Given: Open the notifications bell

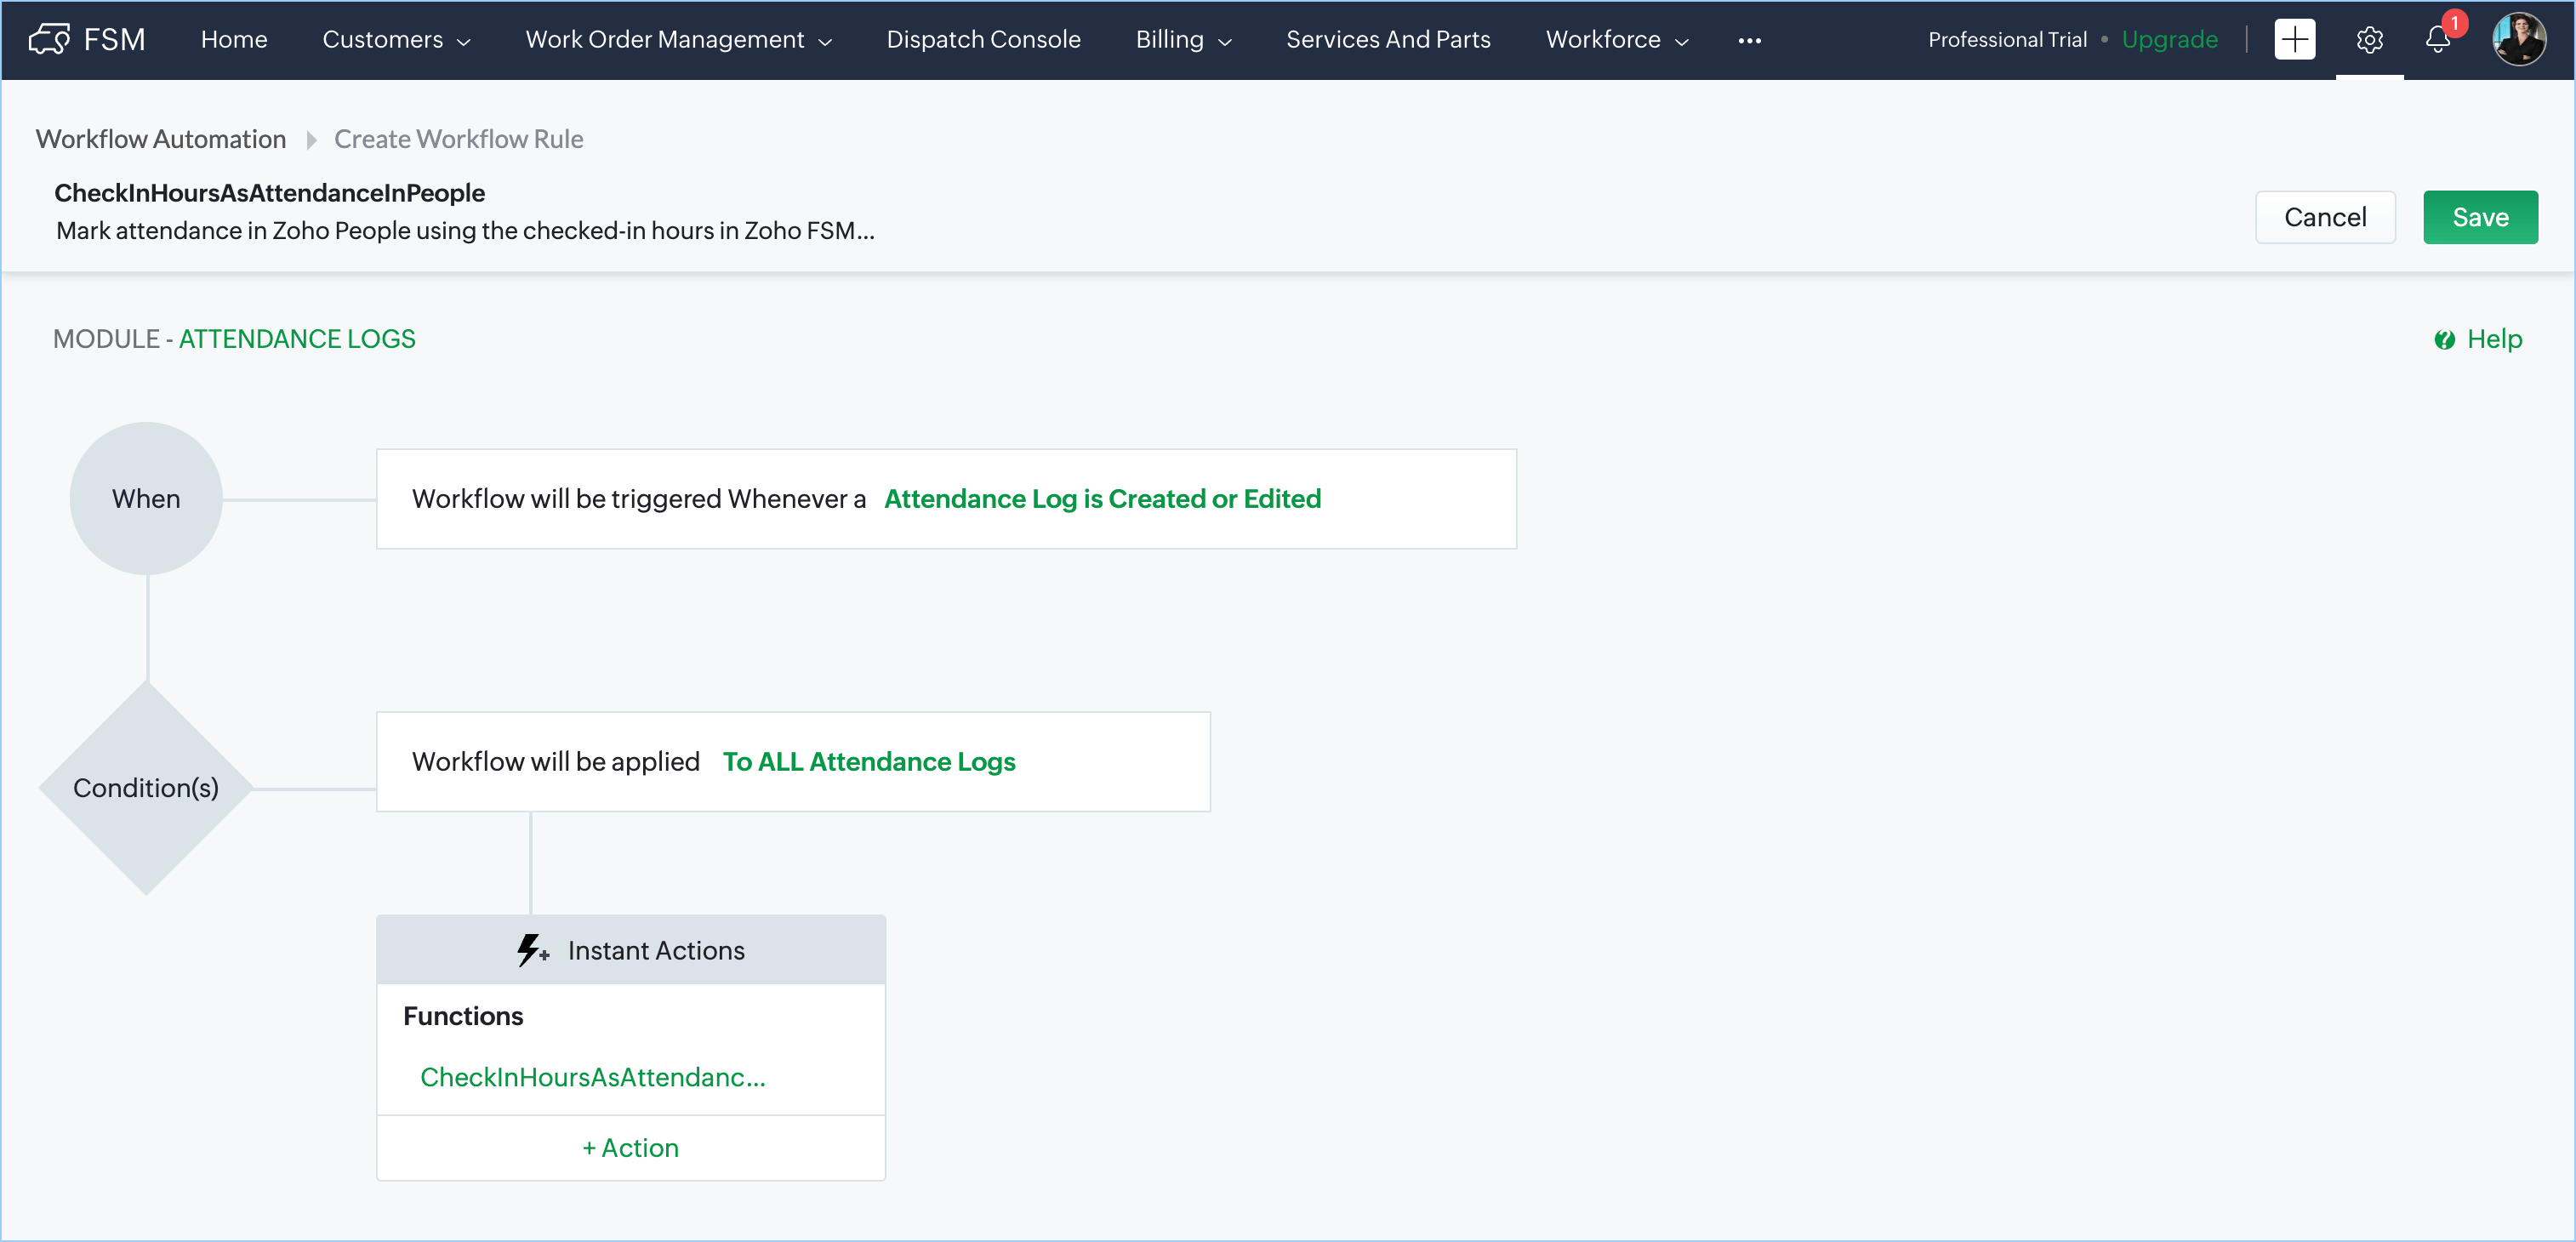Looking at the screenshot, I should (2437, 39).
